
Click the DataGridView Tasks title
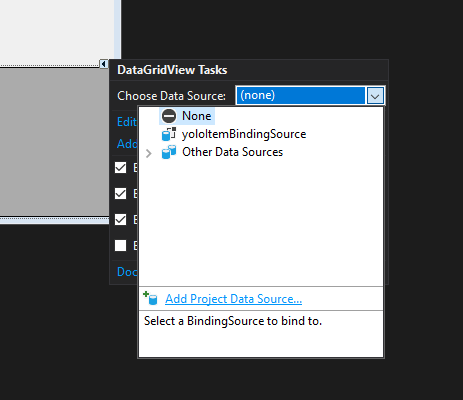(172, 70)
